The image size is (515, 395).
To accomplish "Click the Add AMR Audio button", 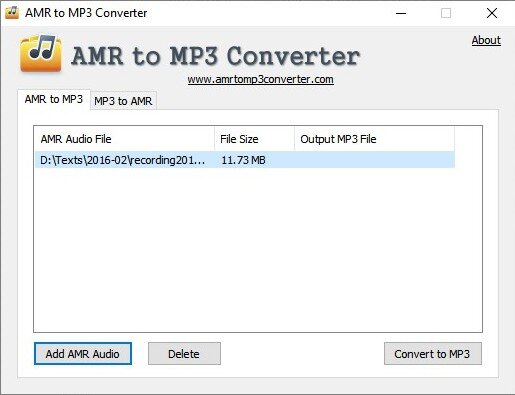I will pos(83,354).
